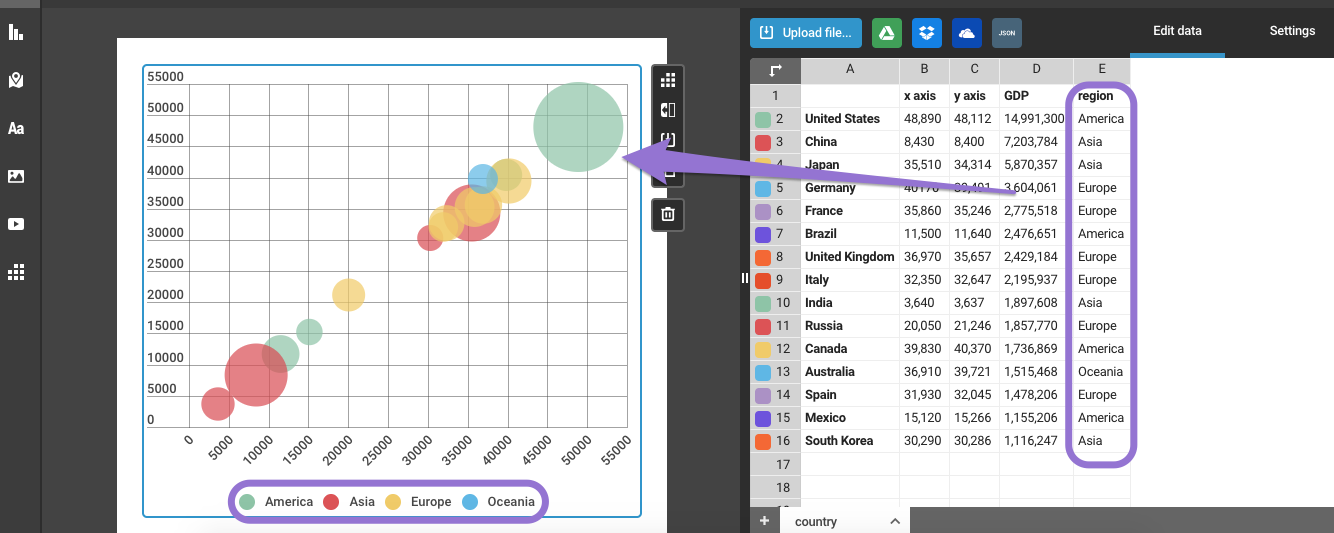The height and width of the screenshot is (533, 1334).
Task: Select the text (Aa) tool
Action: click(16, 128)
